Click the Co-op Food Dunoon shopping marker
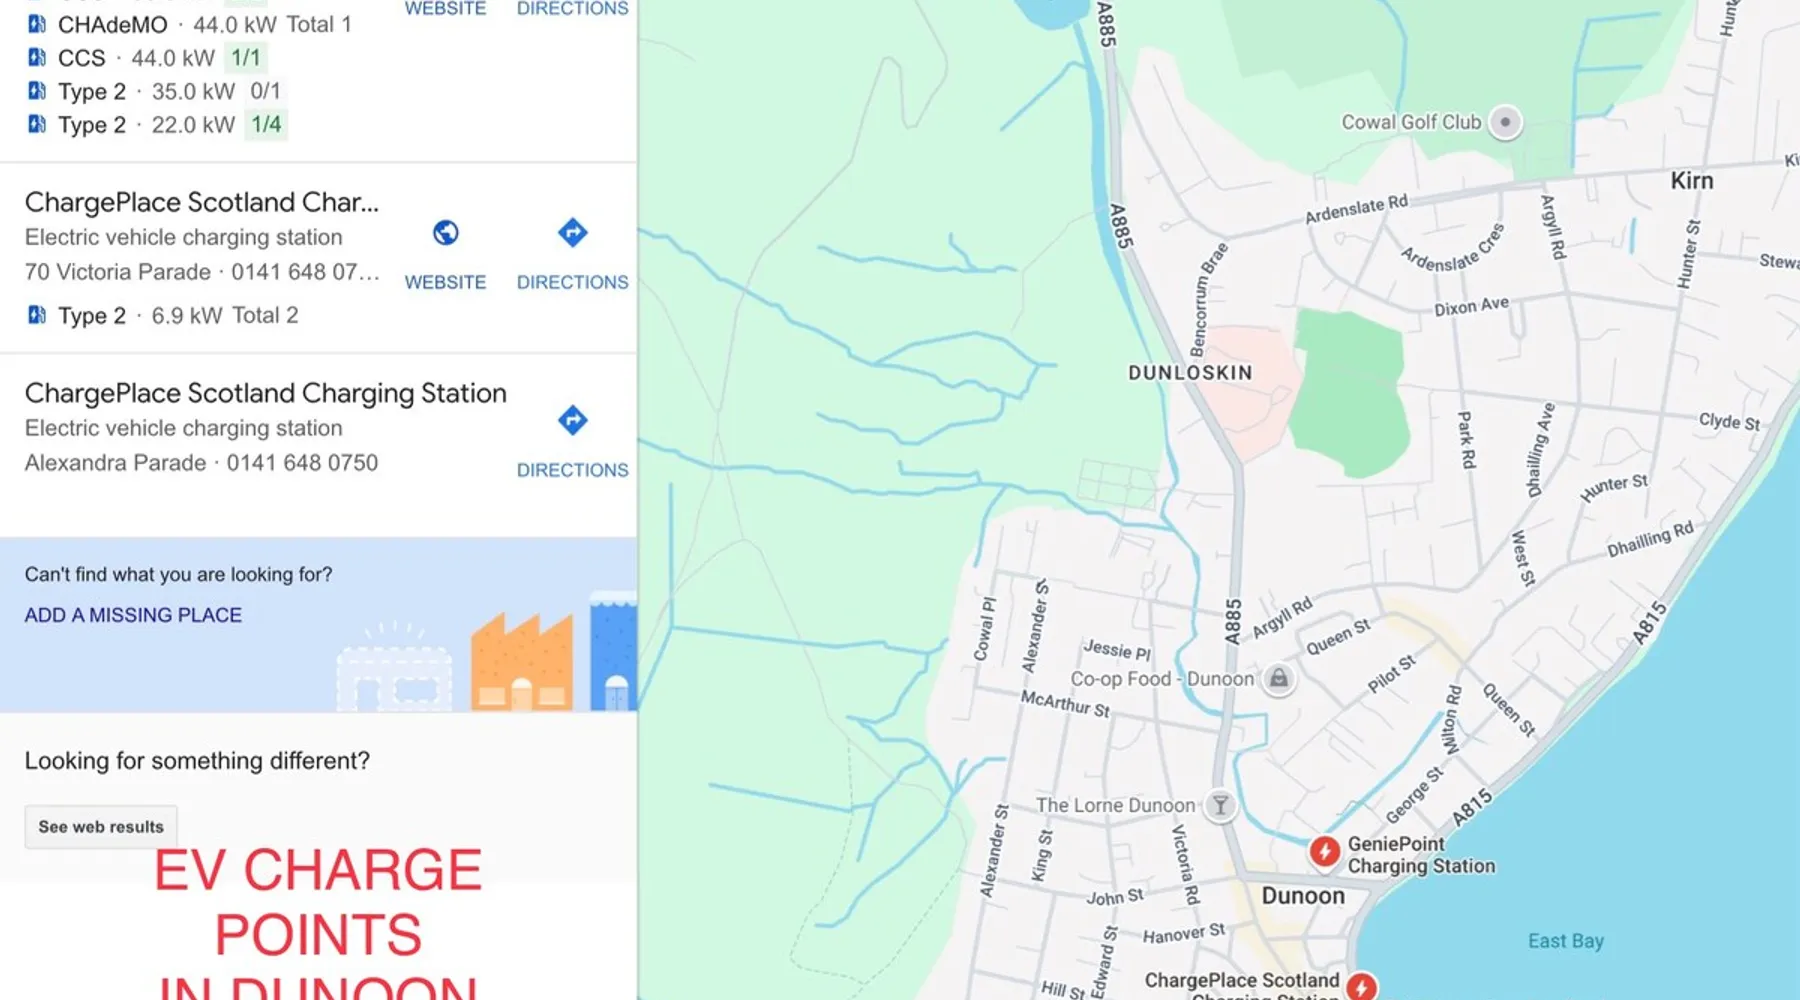This screenshot has height=1000, width=1800. tap(1278, 679)
